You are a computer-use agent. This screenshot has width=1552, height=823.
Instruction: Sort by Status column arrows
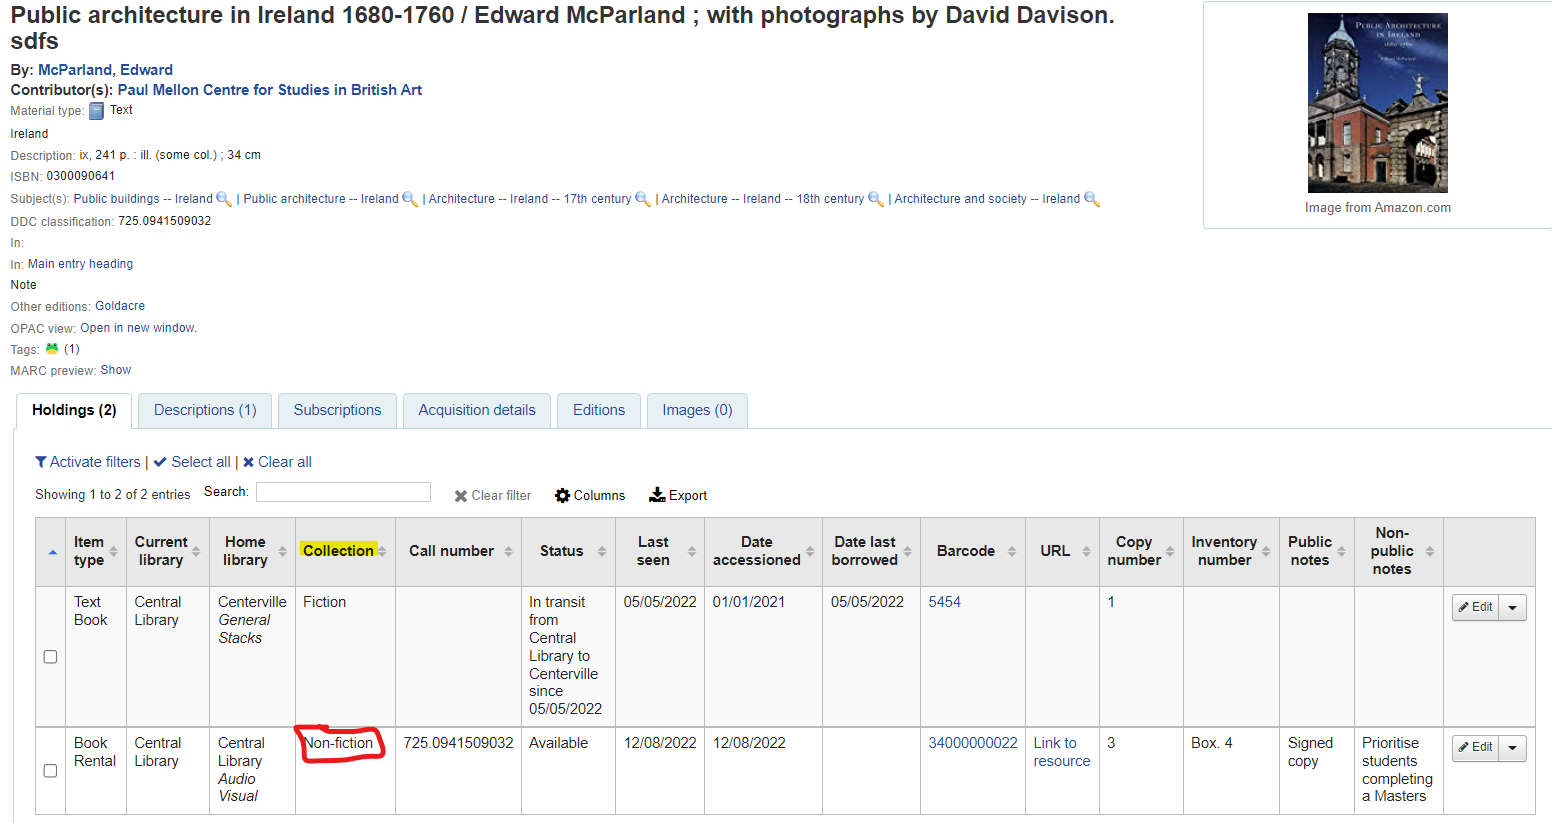602,551
